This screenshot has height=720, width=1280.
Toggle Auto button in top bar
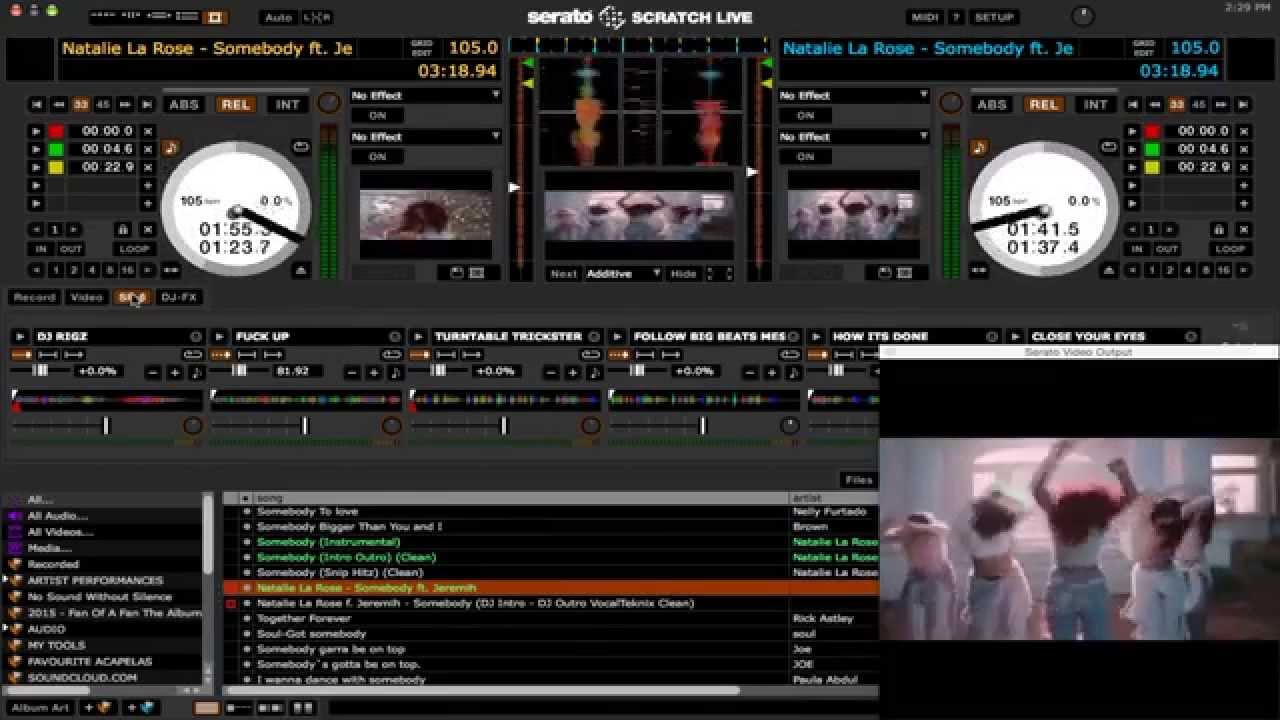(x=278, y=17)
